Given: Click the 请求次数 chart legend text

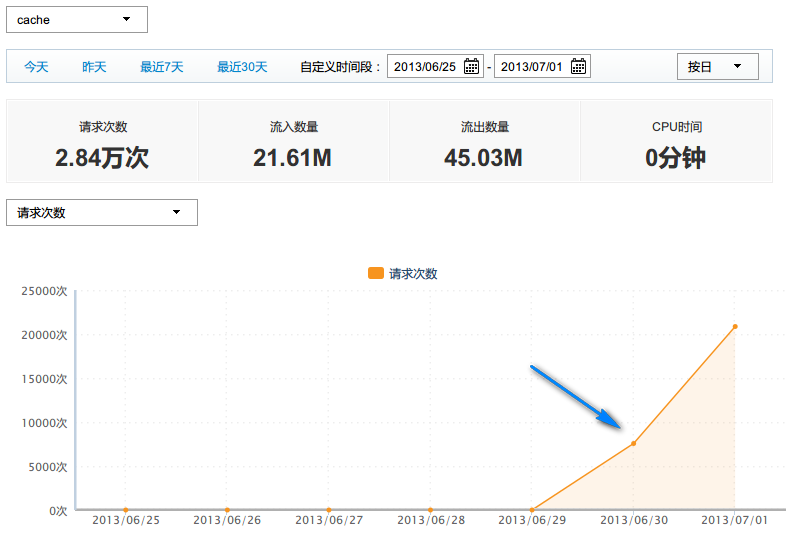Looking at the screenshot, I should click(x=413, y=274).
